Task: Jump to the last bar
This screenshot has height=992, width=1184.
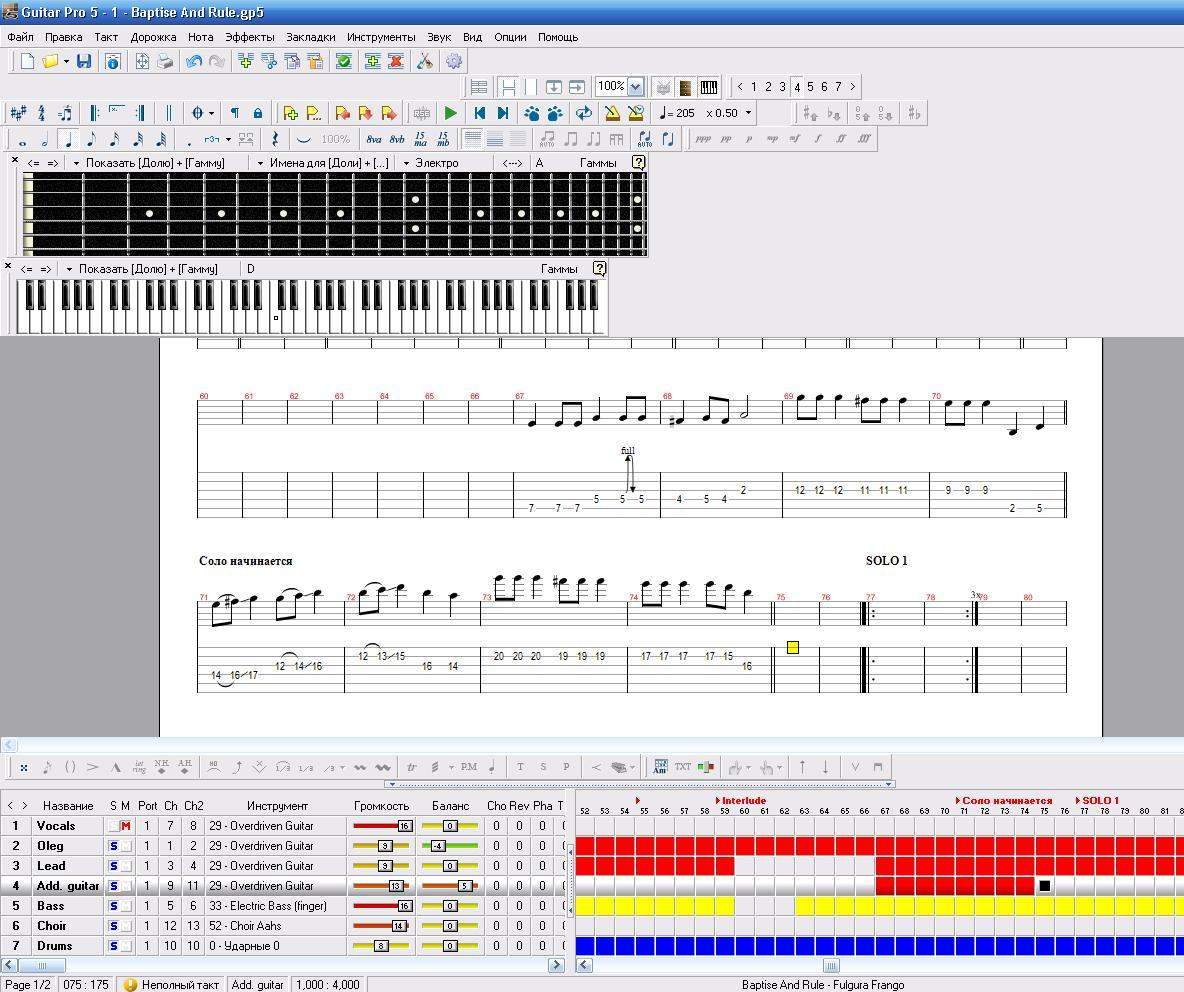Action: (503, 113)
